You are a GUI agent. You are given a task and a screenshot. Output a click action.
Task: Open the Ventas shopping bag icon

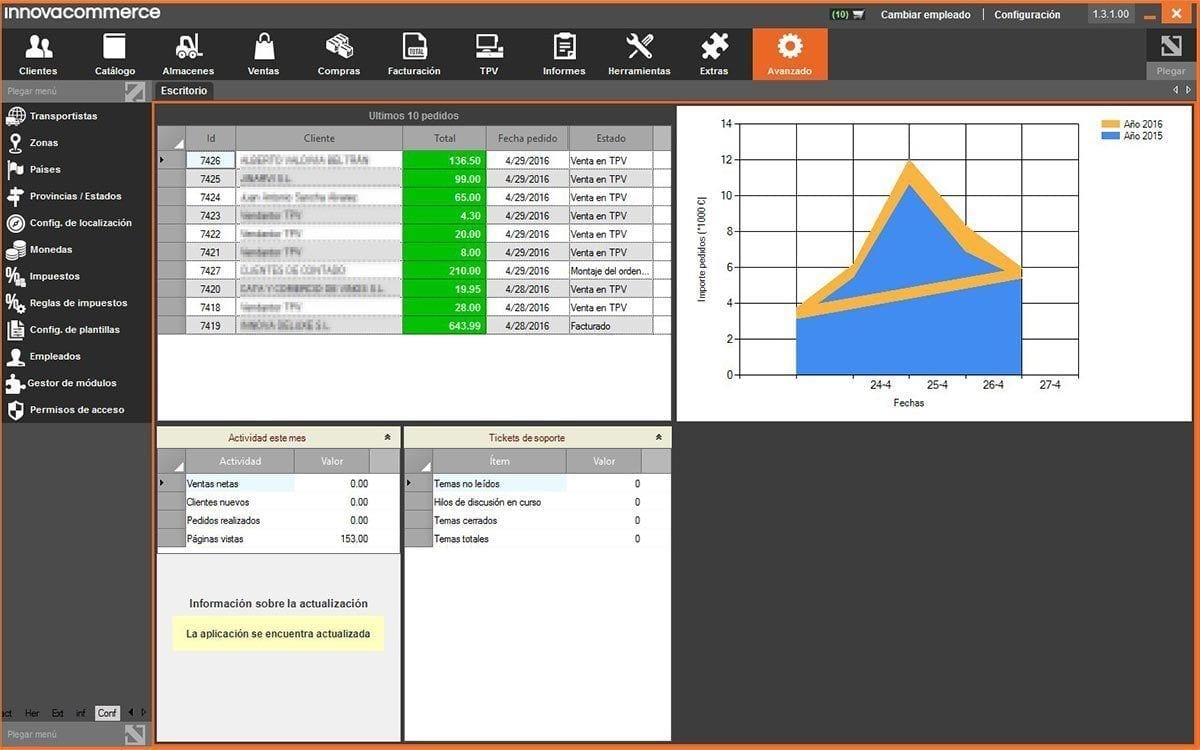point(263,54)
